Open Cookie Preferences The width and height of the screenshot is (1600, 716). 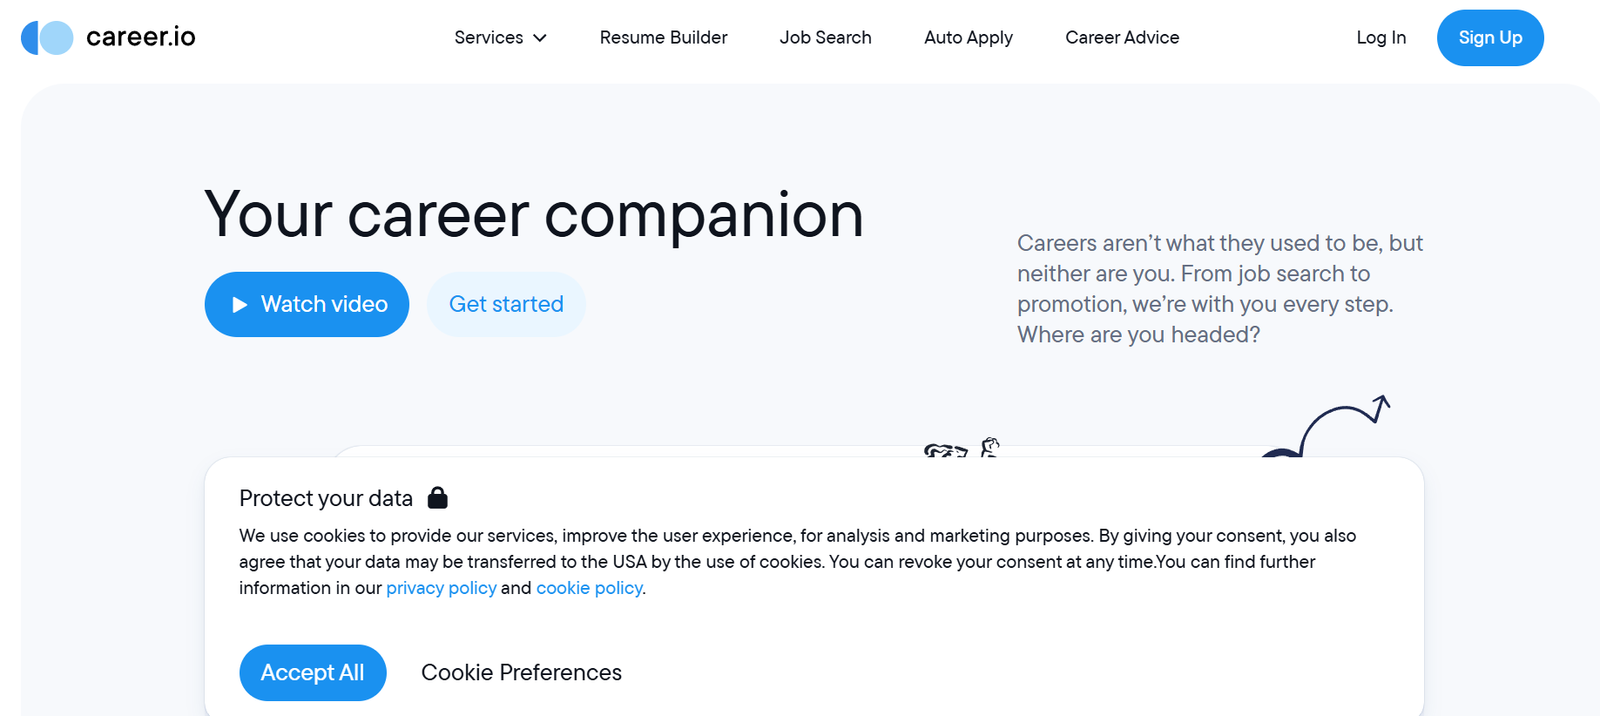tap(521, 673)
